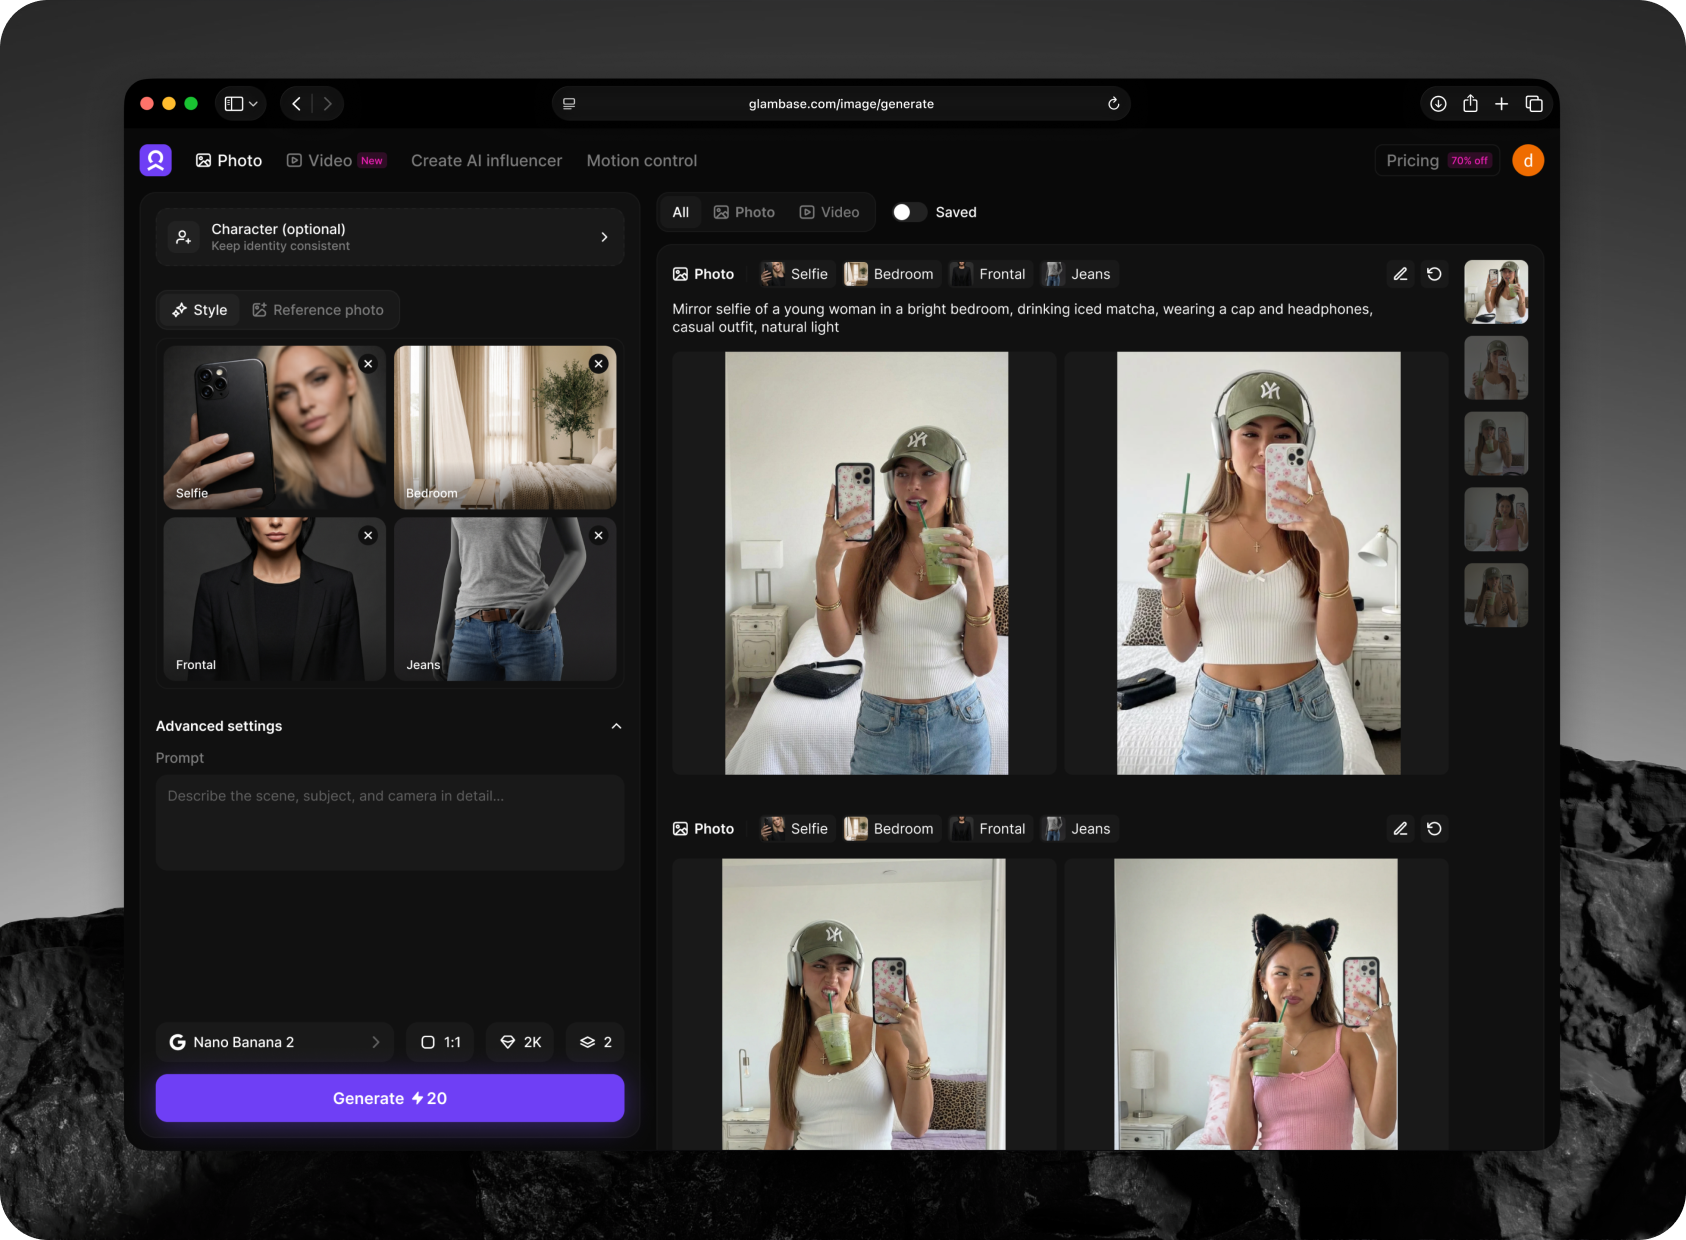Select the Reference photo tab
The image size is (1686, 1240).
point(318,310)
